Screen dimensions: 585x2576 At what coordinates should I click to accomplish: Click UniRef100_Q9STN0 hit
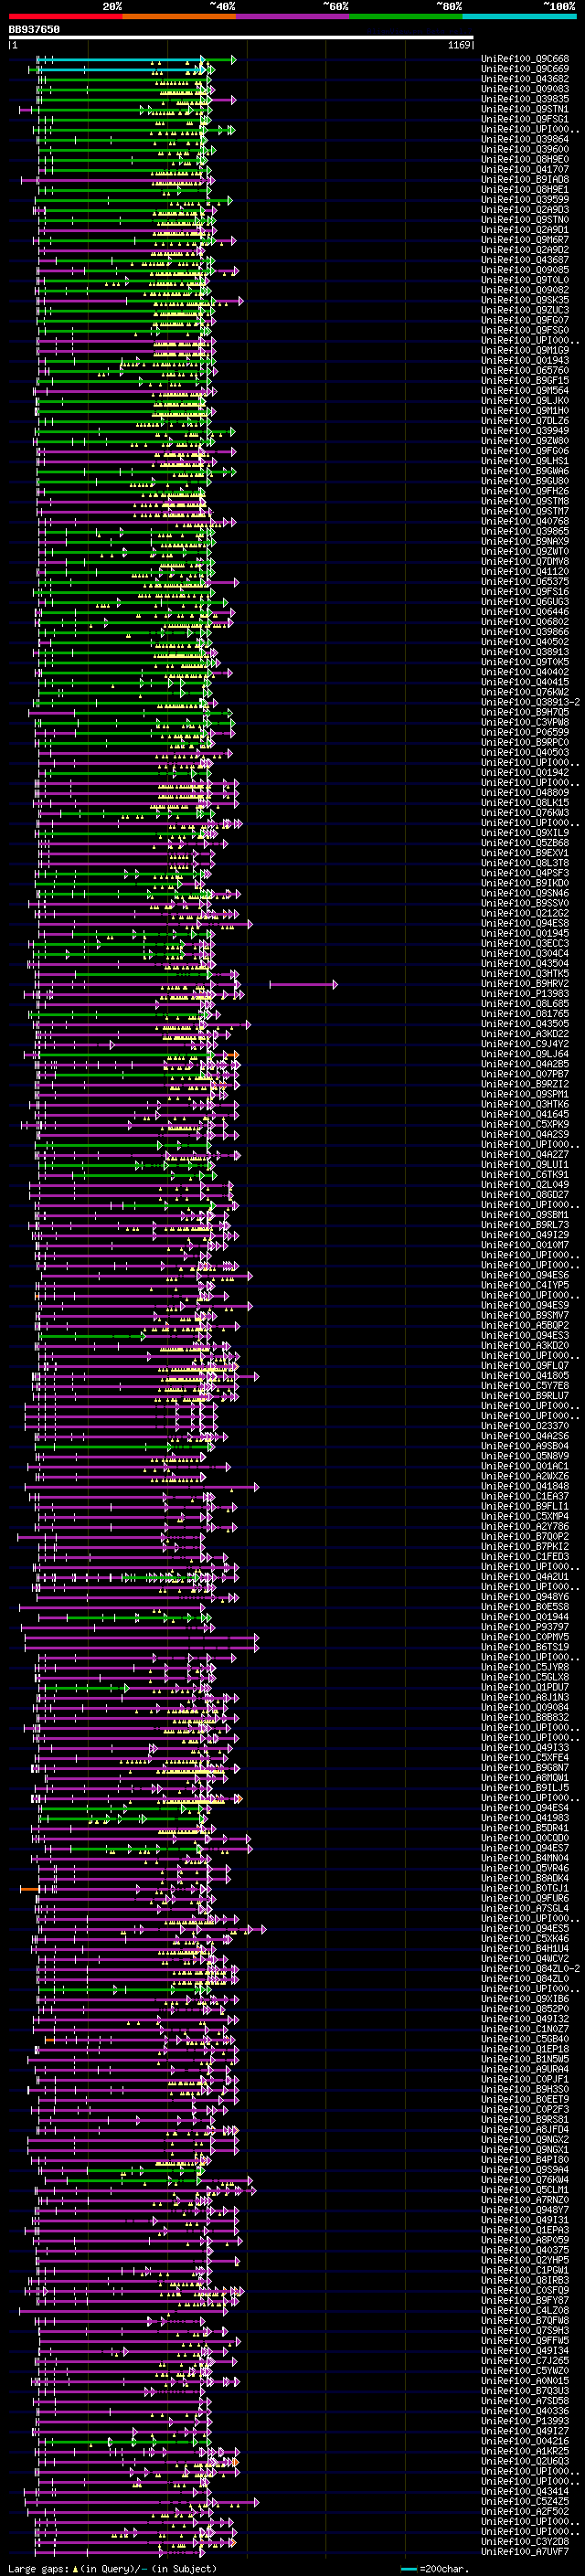(x=525, y=220)
